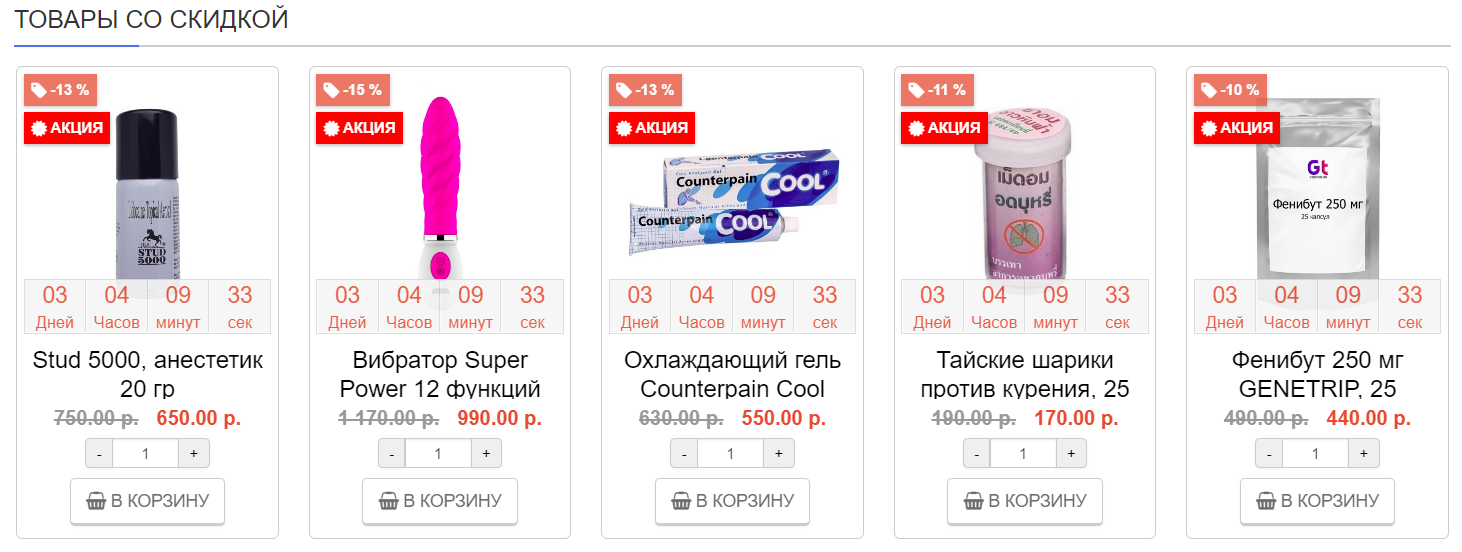Click the quantity field for Фенибут
This screenshot has width=1462, height=552.
tap(1315, 454)
